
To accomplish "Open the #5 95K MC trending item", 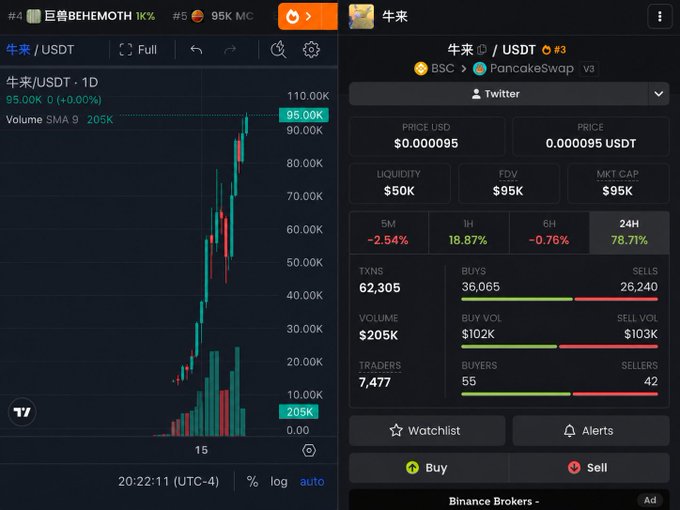I will click(212, 16).
